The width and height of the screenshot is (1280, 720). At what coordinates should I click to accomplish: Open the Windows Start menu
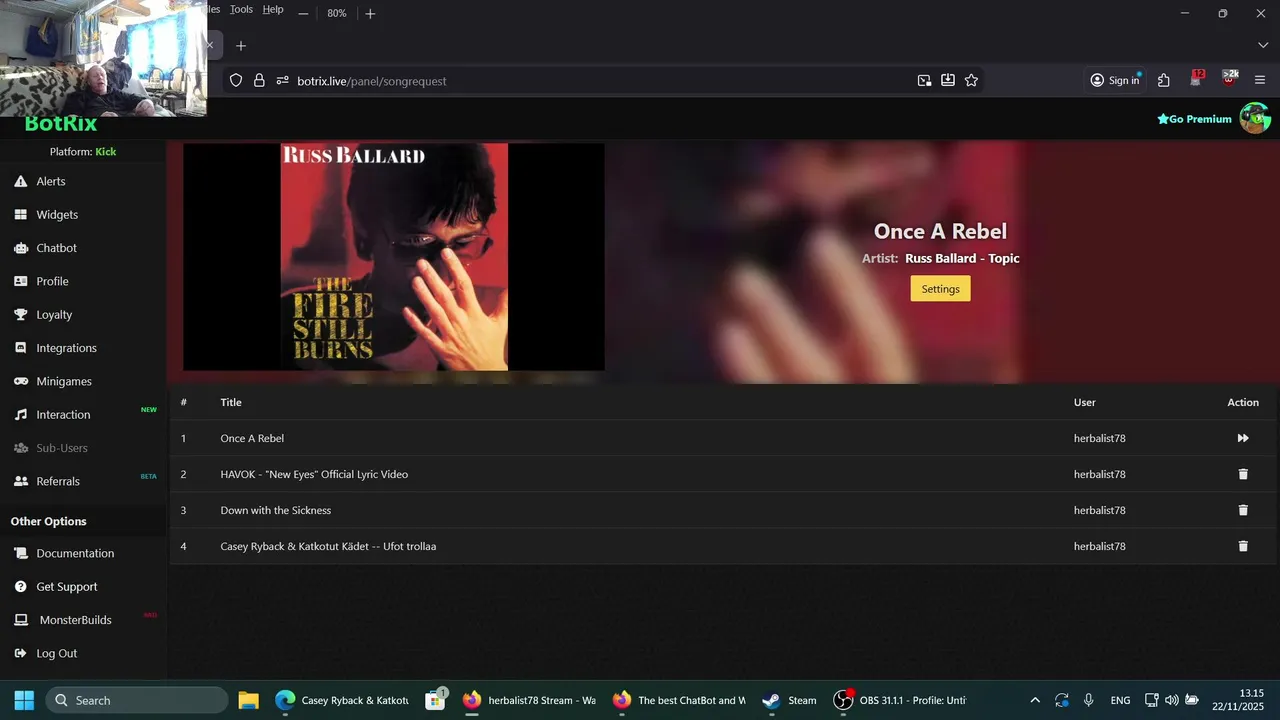coord(24,700)
